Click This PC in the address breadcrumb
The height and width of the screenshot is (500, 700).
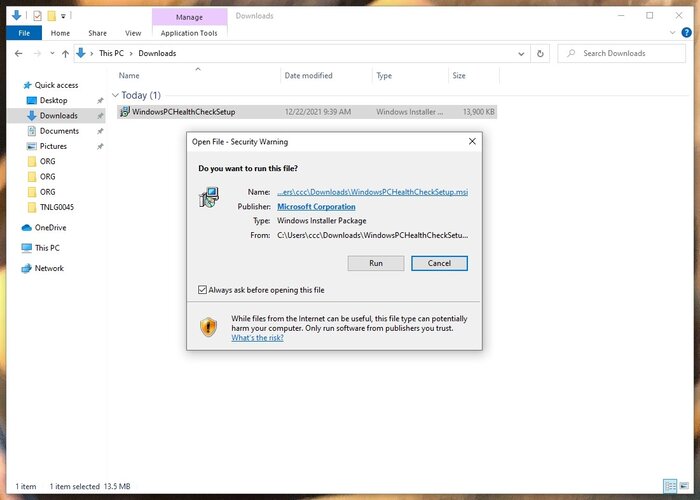coord(111,53)
